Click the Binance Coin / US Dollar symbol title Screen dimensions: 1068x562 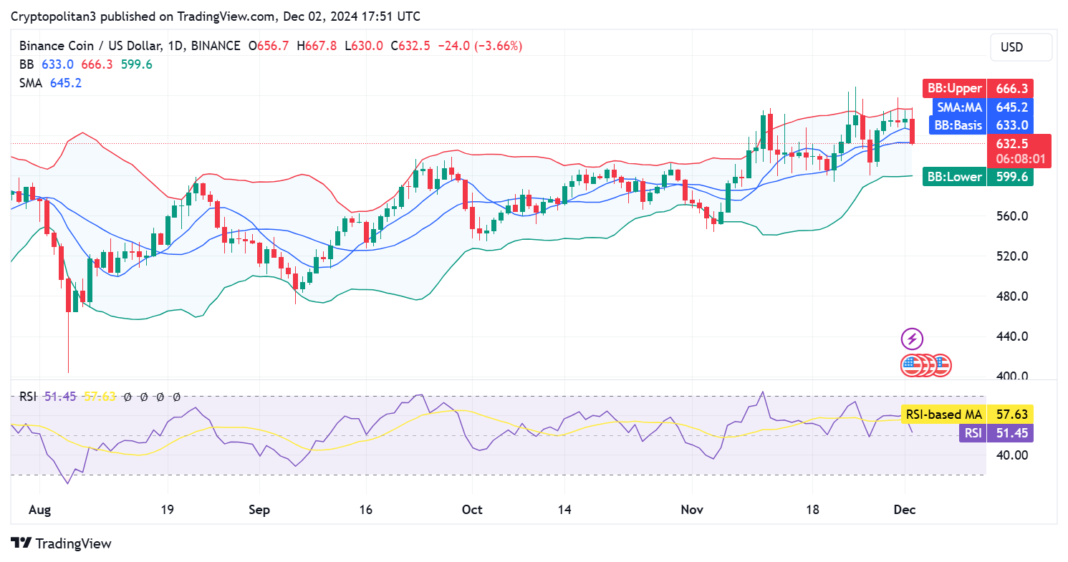tap(91, 46)
